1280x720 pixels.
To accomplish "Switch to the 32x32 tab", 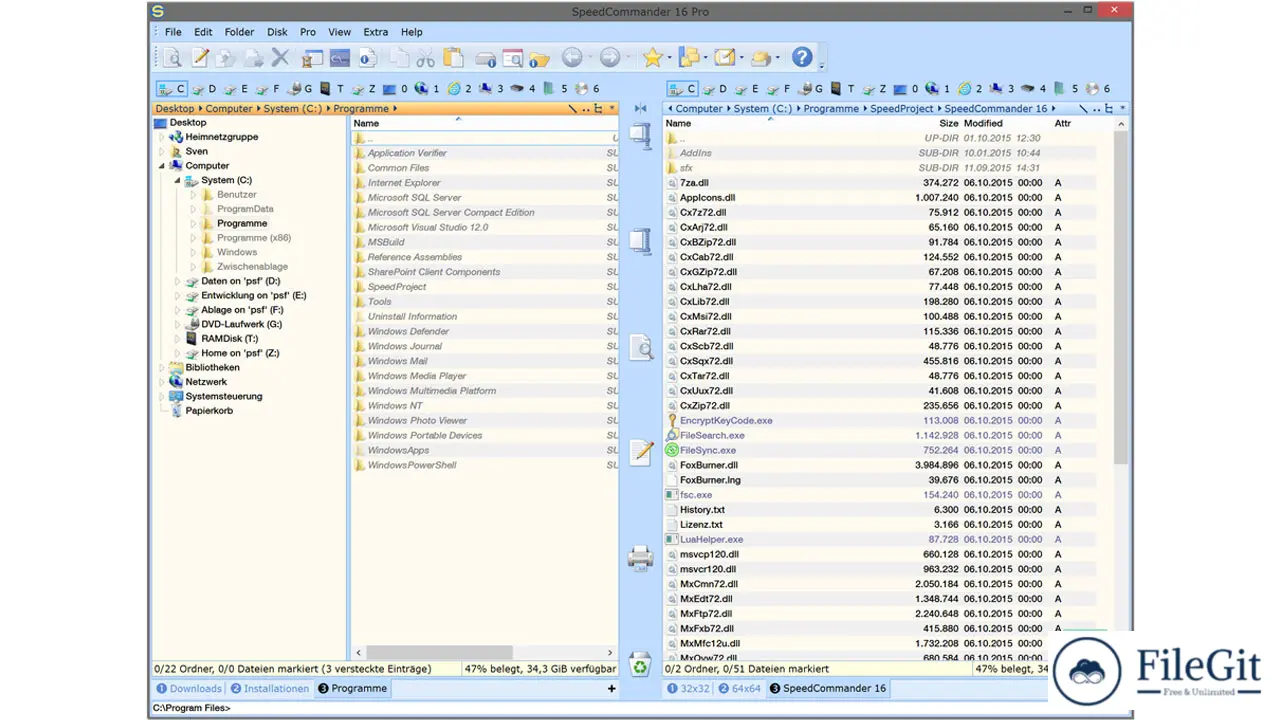I will click(689, 688).
